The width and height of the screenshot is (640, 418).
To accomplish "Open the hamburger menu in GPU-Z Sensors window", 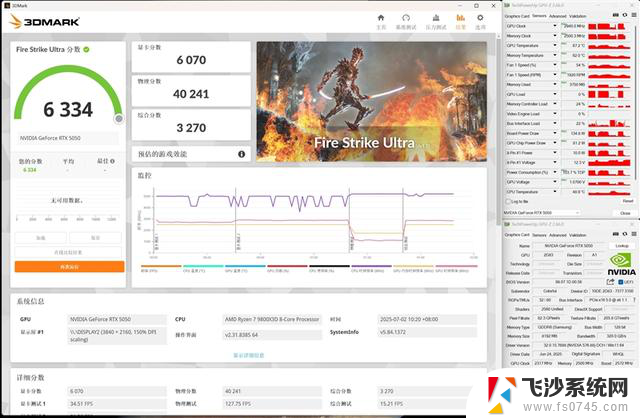I will [x=634, y=15].
